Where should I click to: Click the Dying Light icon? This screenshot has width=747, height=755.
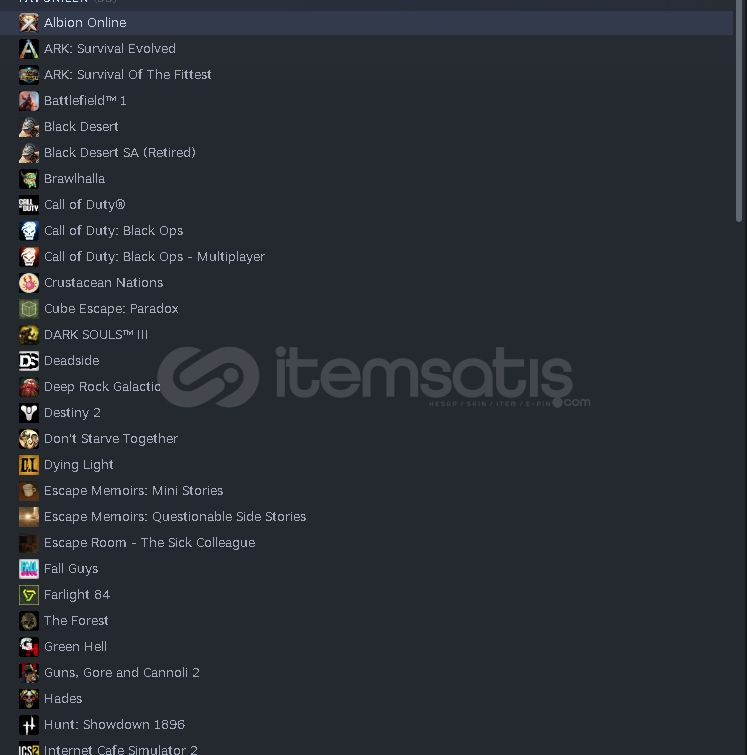coord(29,465)
